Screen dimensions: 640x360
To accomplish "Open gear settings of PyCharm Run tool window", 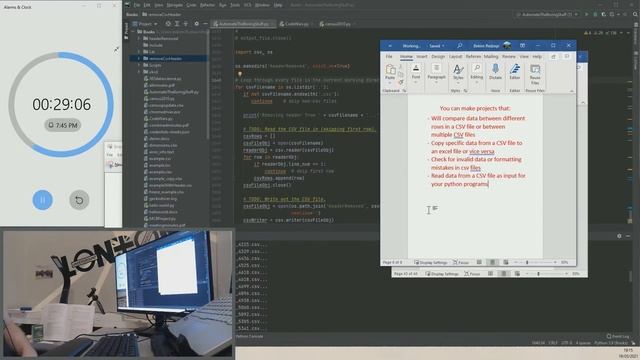I will 619,236.
